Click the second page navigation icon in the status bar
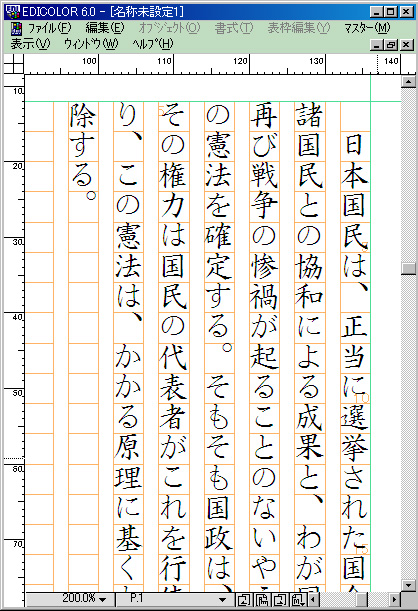 tap(262, 599)
